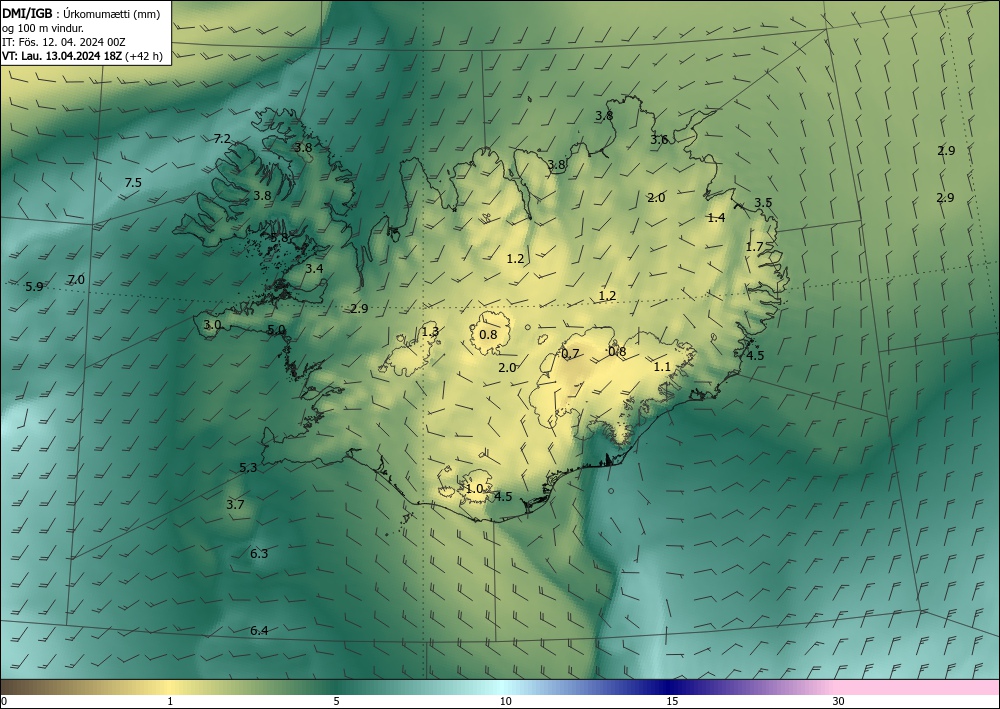Click the 'IT: Fös. 12. 04. 2024 00Z' line

(x=64, y=42)
